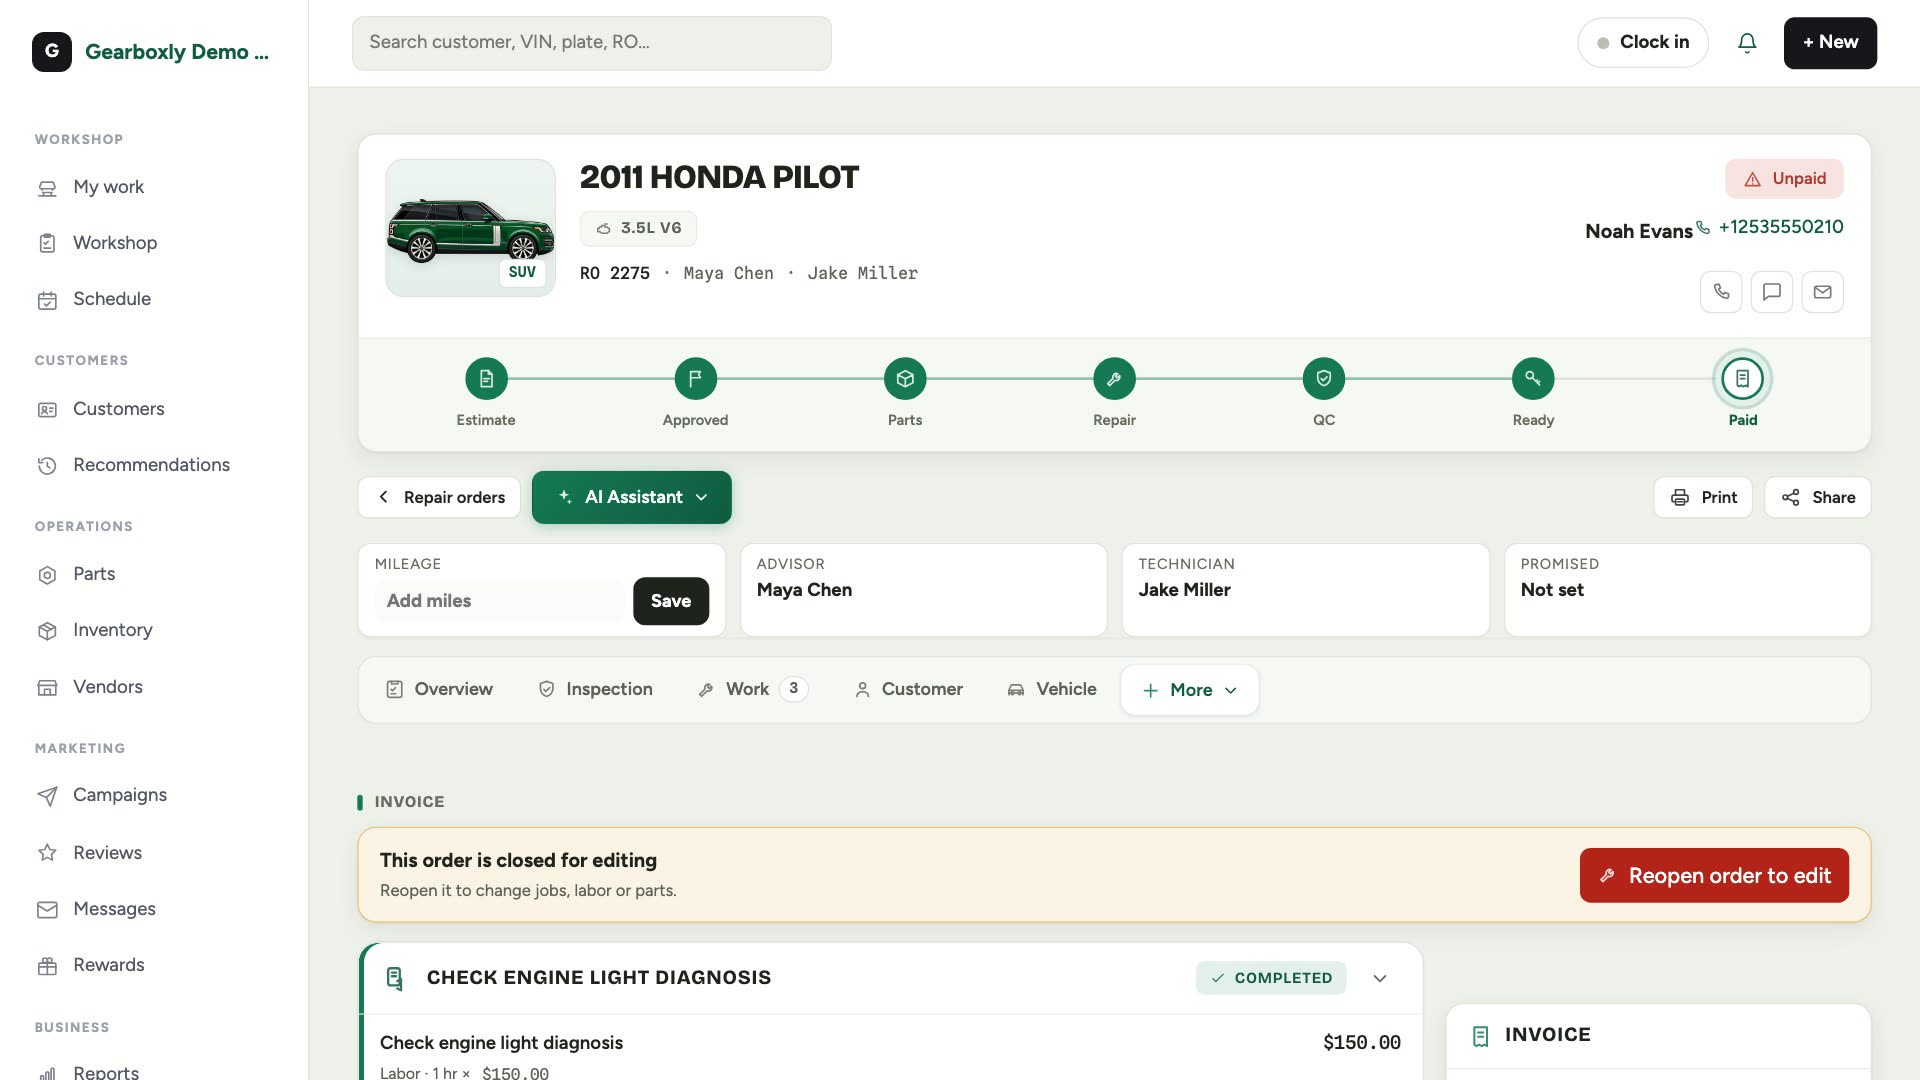Viewport: 1920px width, 1080px height.
Task: Save the mileage entry
Action: (671, 601)
